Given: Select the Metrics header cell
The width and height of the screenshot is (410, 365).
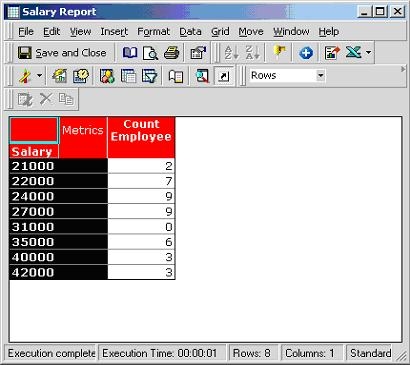Looking at the screenshot, I should [83, 137].
